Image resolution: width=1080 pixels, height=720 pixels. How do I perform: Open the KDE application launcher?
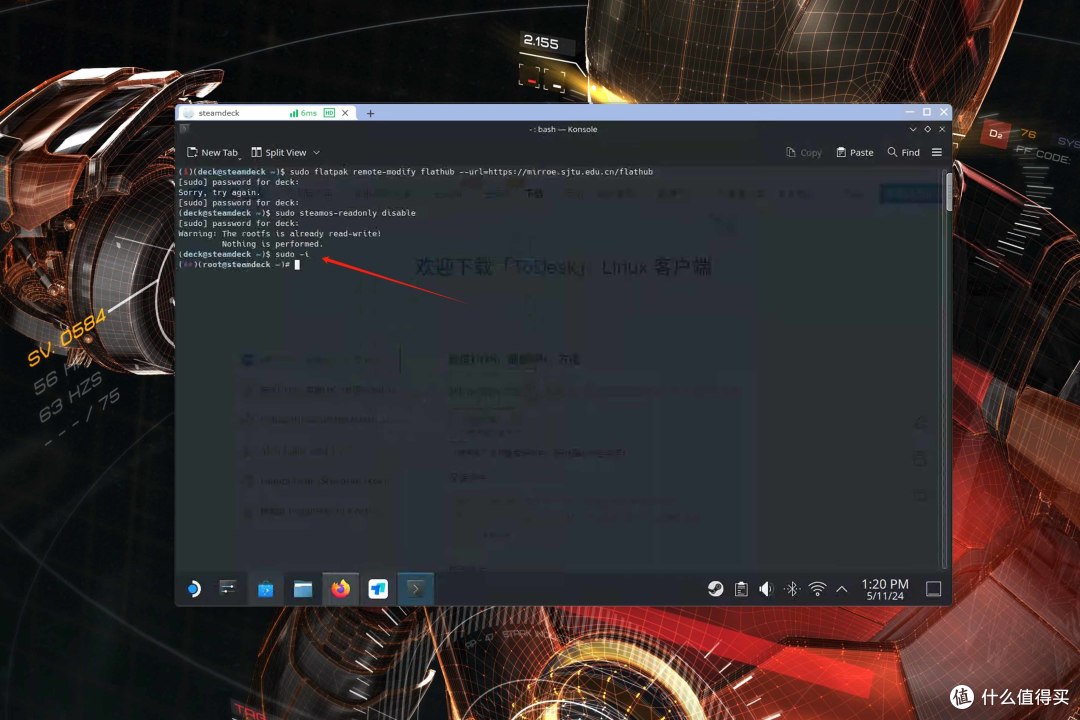pyautogui.click(x=194, y=588)
